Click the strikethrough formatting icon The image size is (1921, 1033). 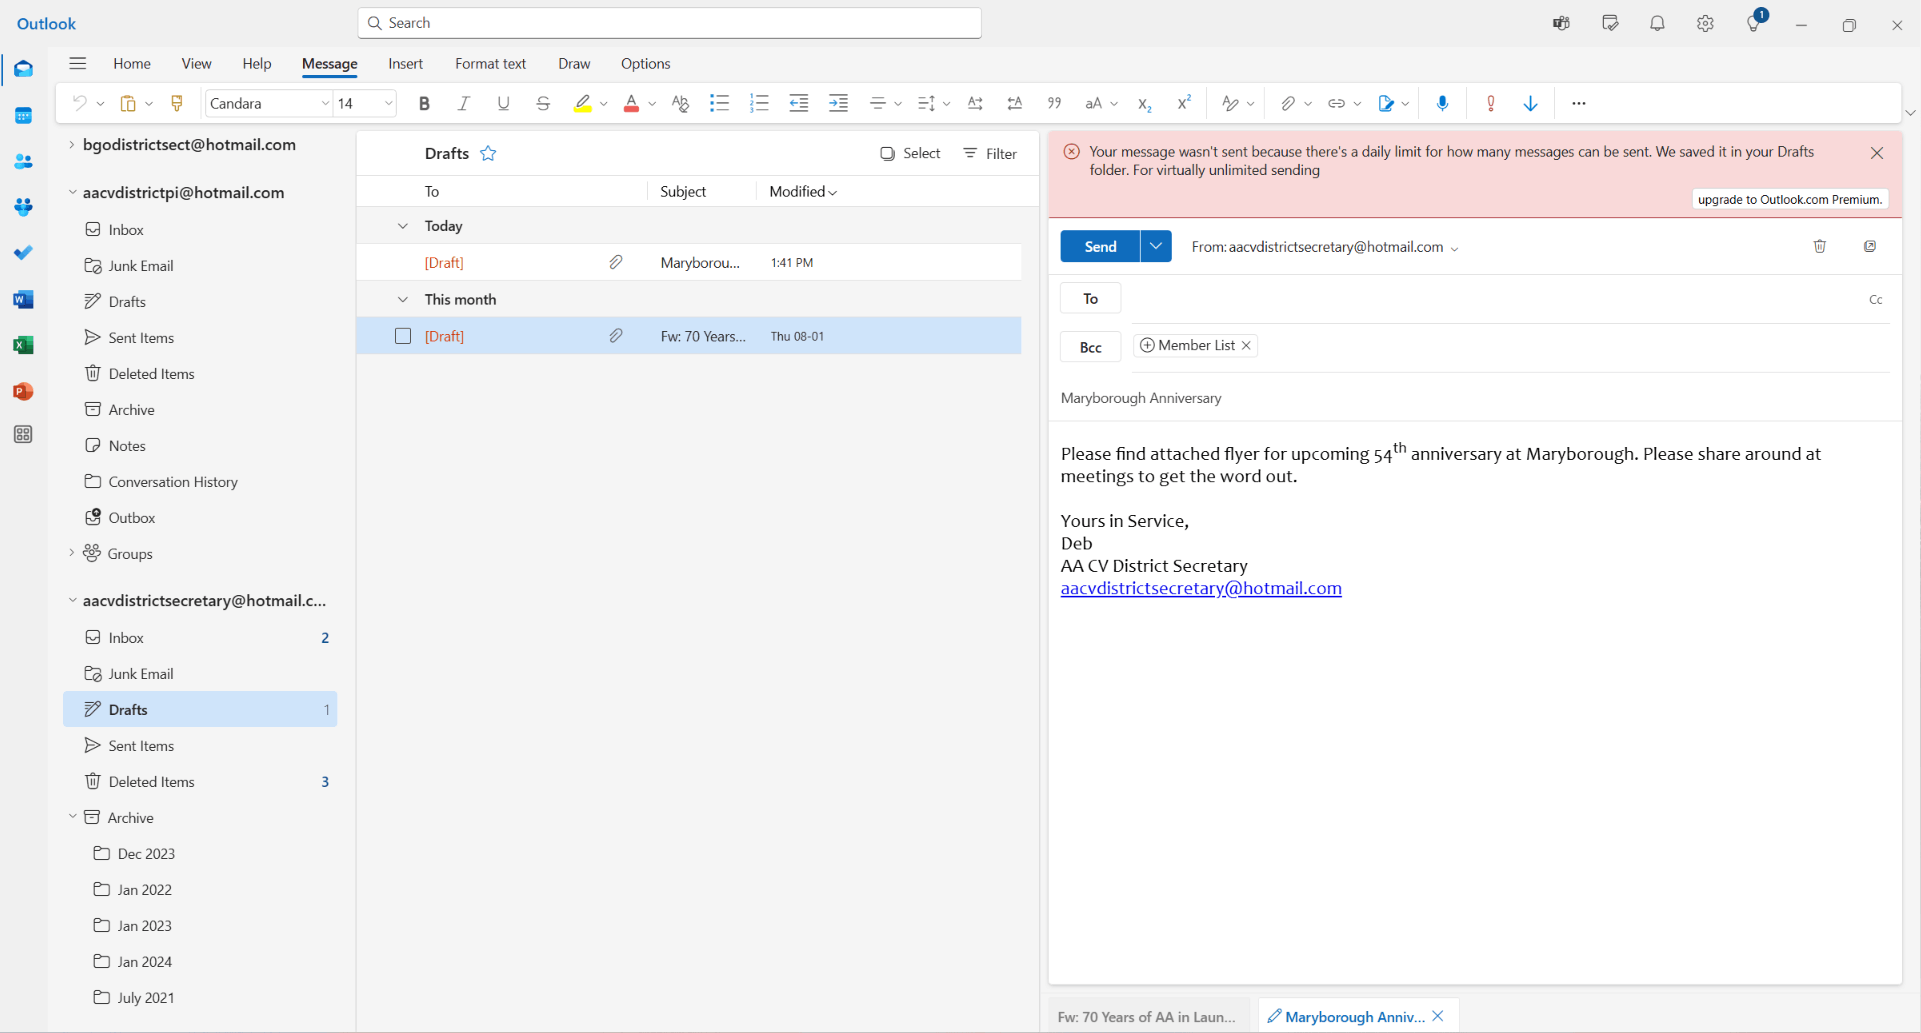pos(543,103)
